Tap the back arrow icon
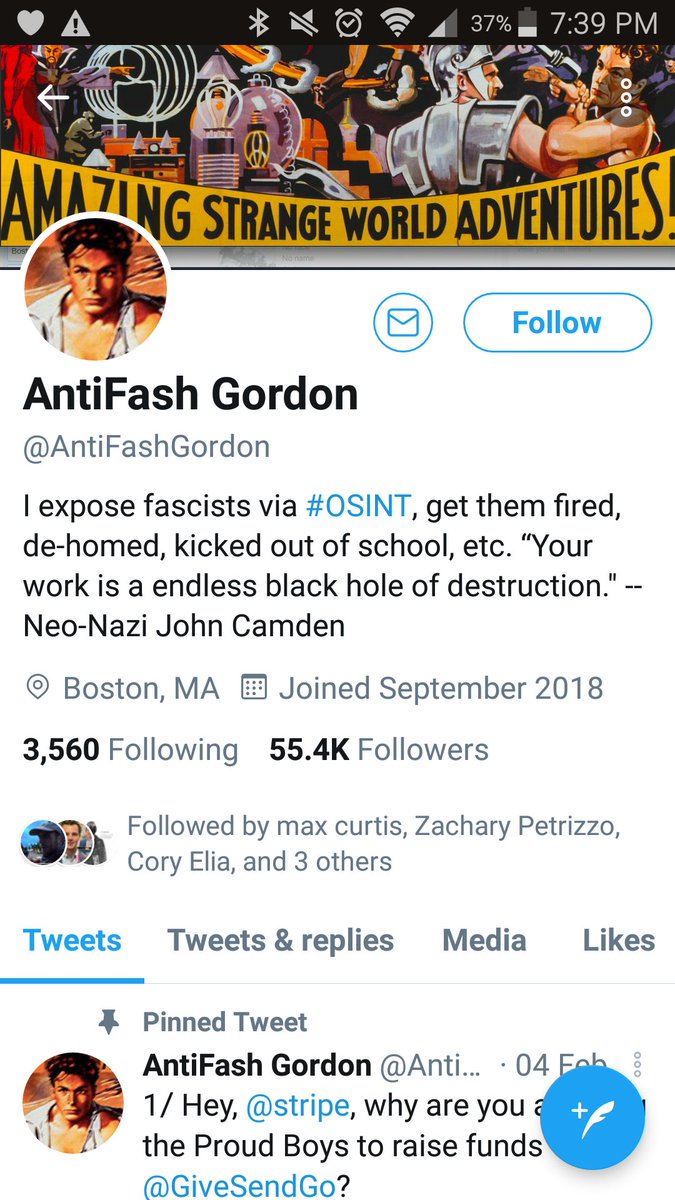Image resolution: width=675 pixels, height=1200 pixels. [53, 97]
